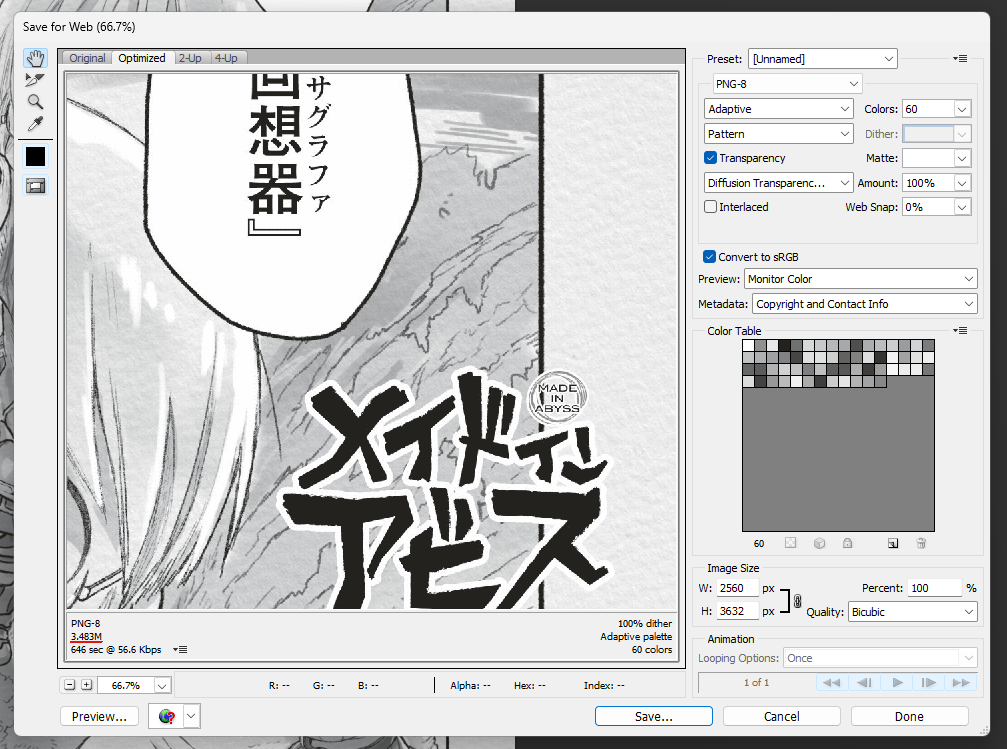This screenshot has width=1007, height=749.
Task: Click the Percent field showing 100
Action: pyautogui.click(x=934, y=588)
